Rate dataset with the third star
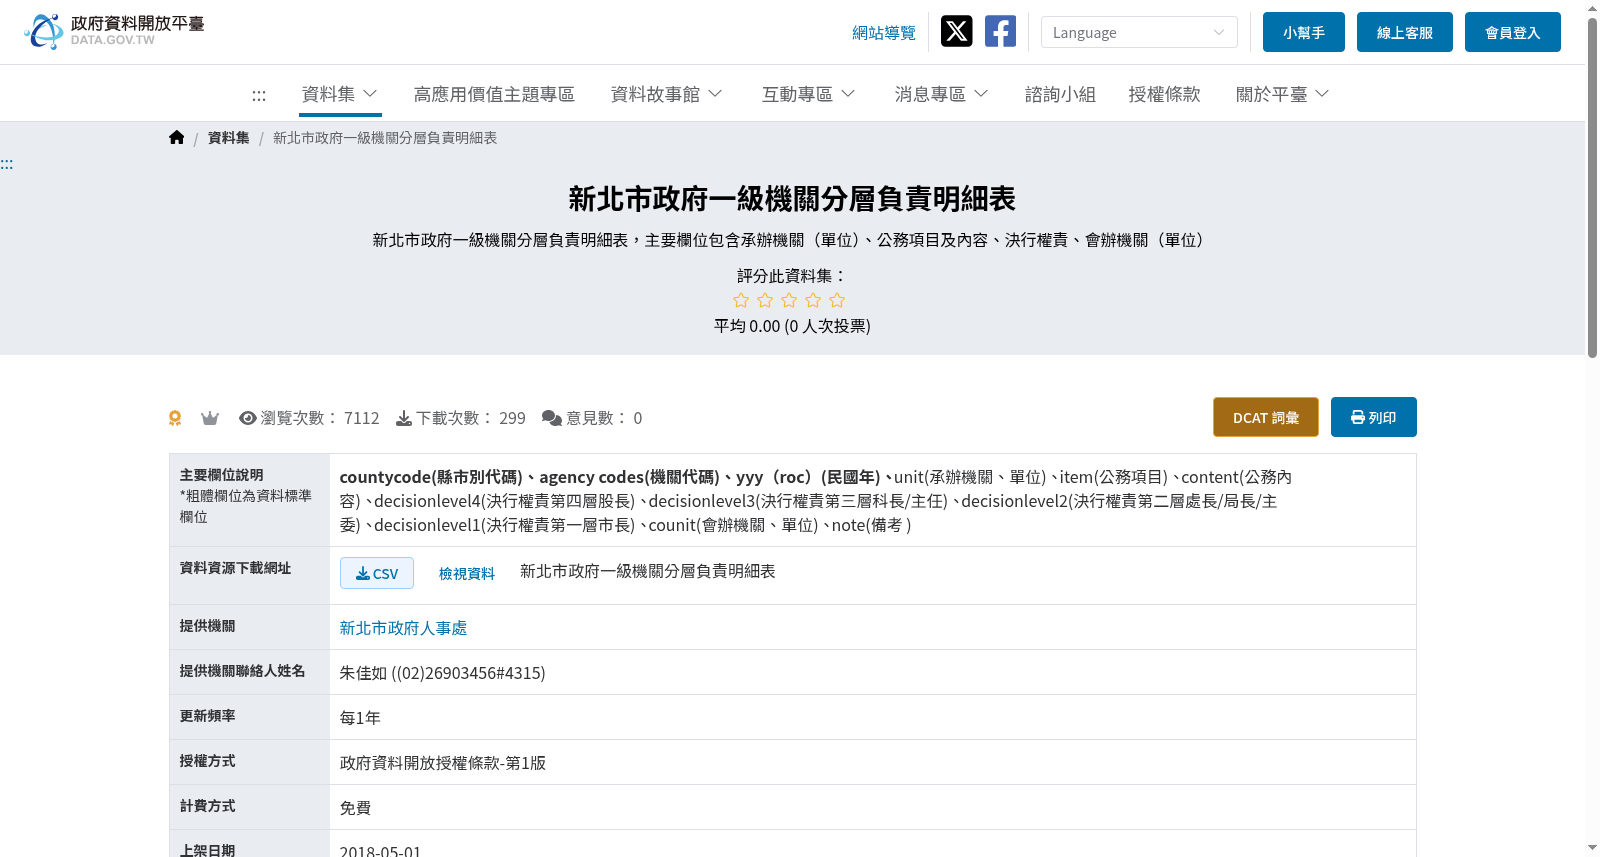Image resolution: width=1600 pixels, height=857 pixels. [789, 300]
